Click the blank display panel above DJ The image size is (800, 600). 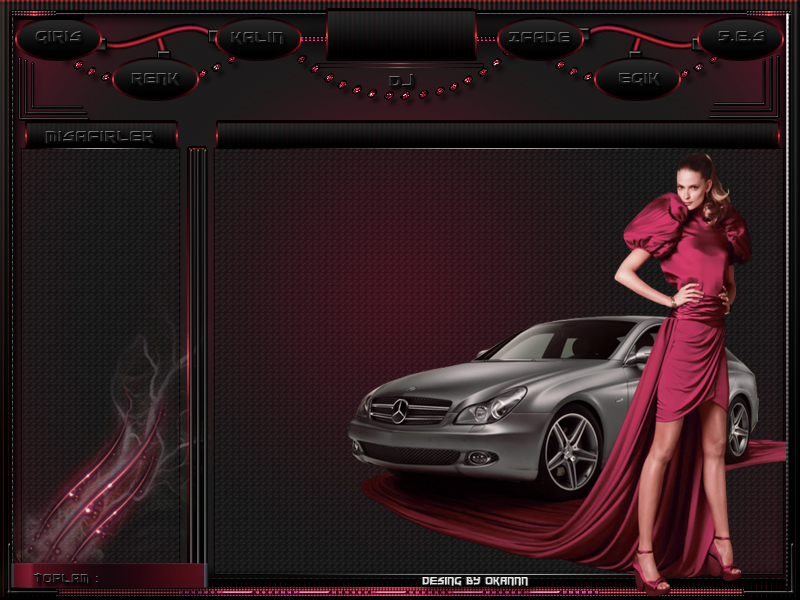click(402, 36)
